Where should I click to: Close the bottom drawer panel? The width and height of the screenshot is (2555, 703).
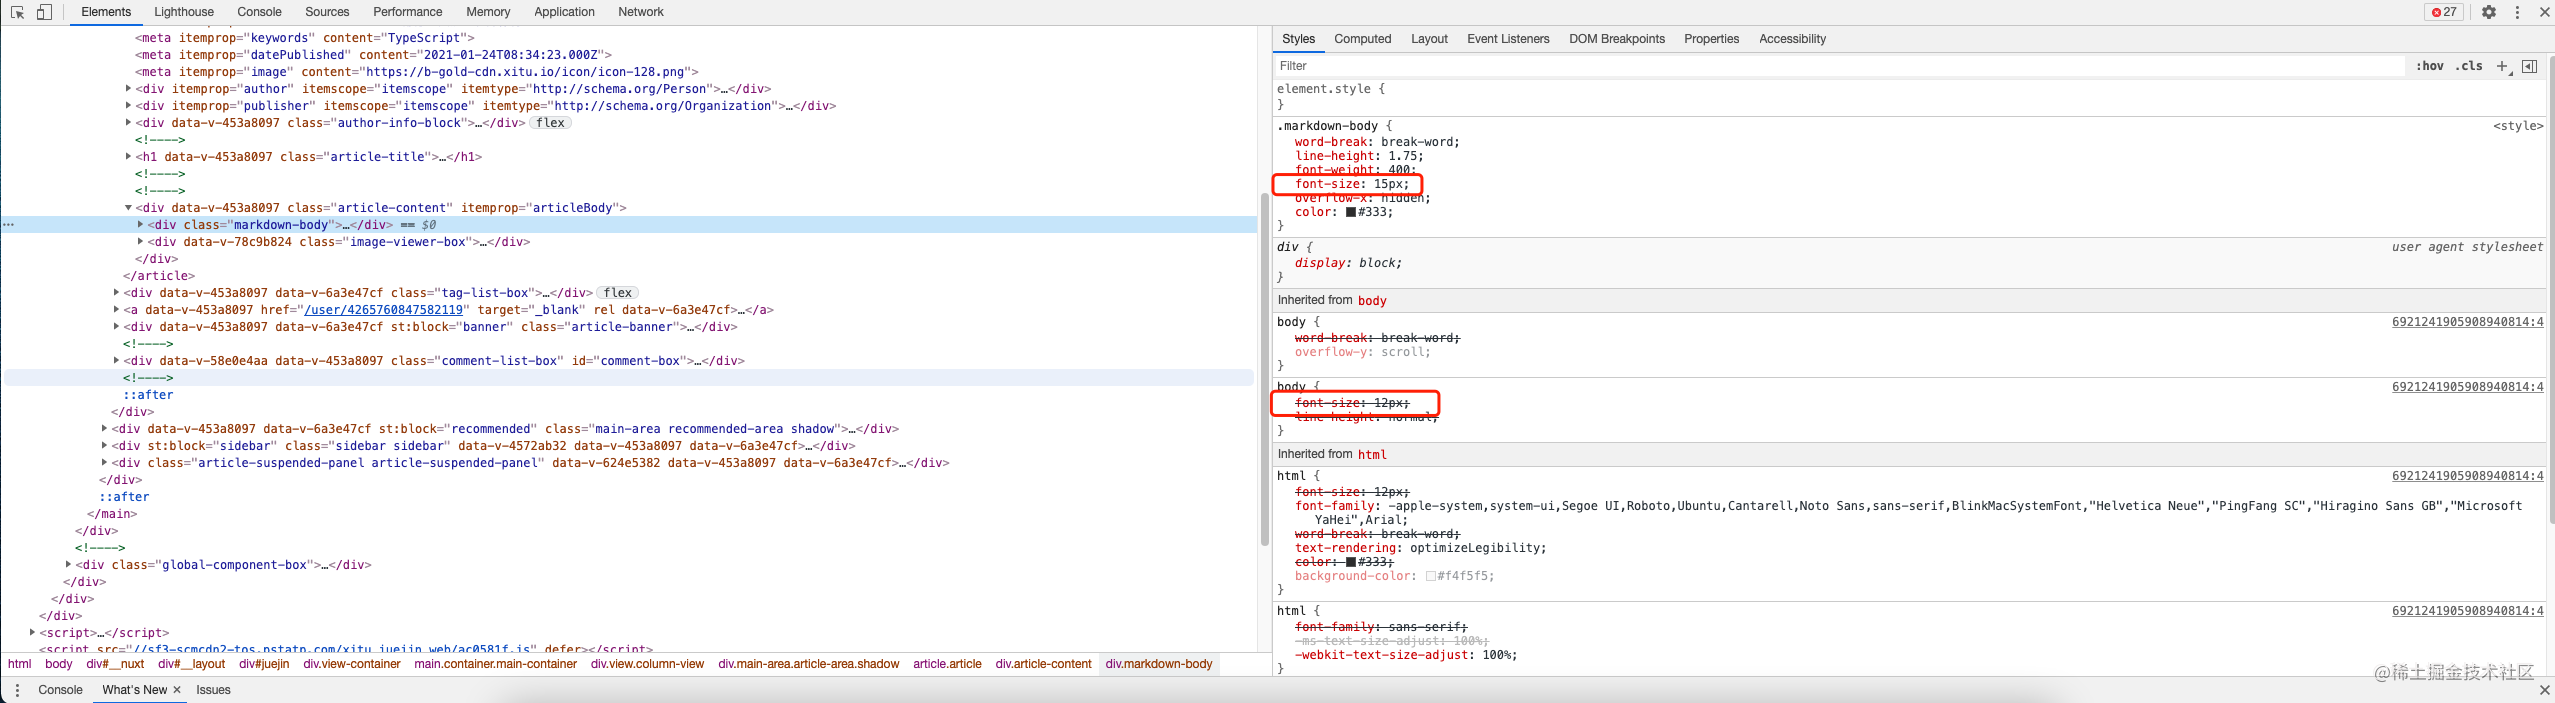point(2544,690)
